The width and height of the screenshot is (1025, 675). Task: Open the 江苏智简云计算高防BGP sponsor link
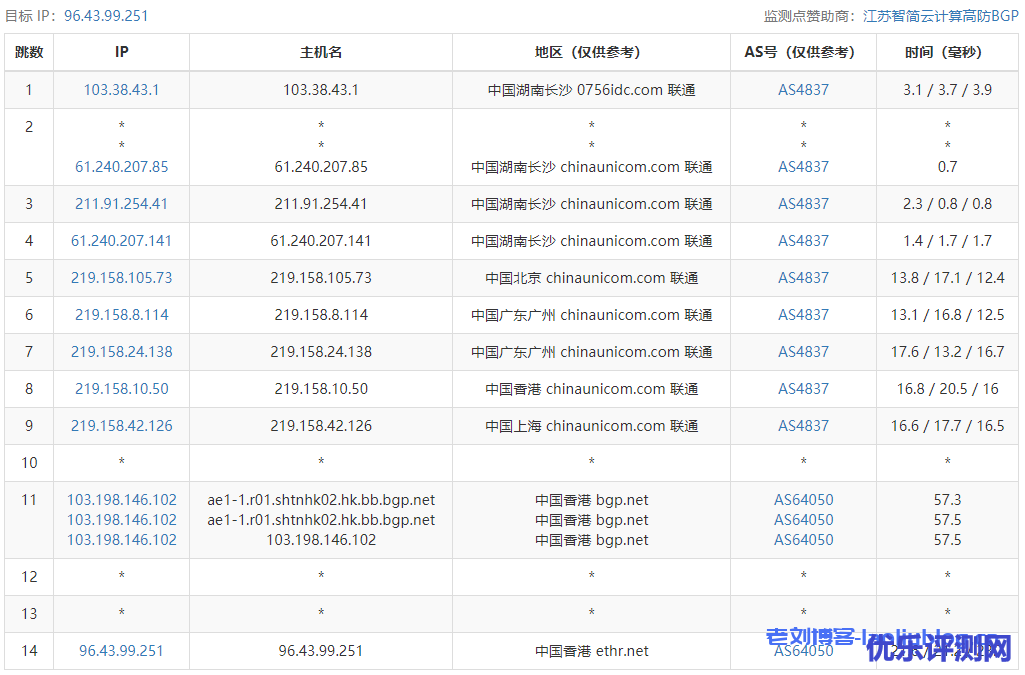click(x=941, y=16)
